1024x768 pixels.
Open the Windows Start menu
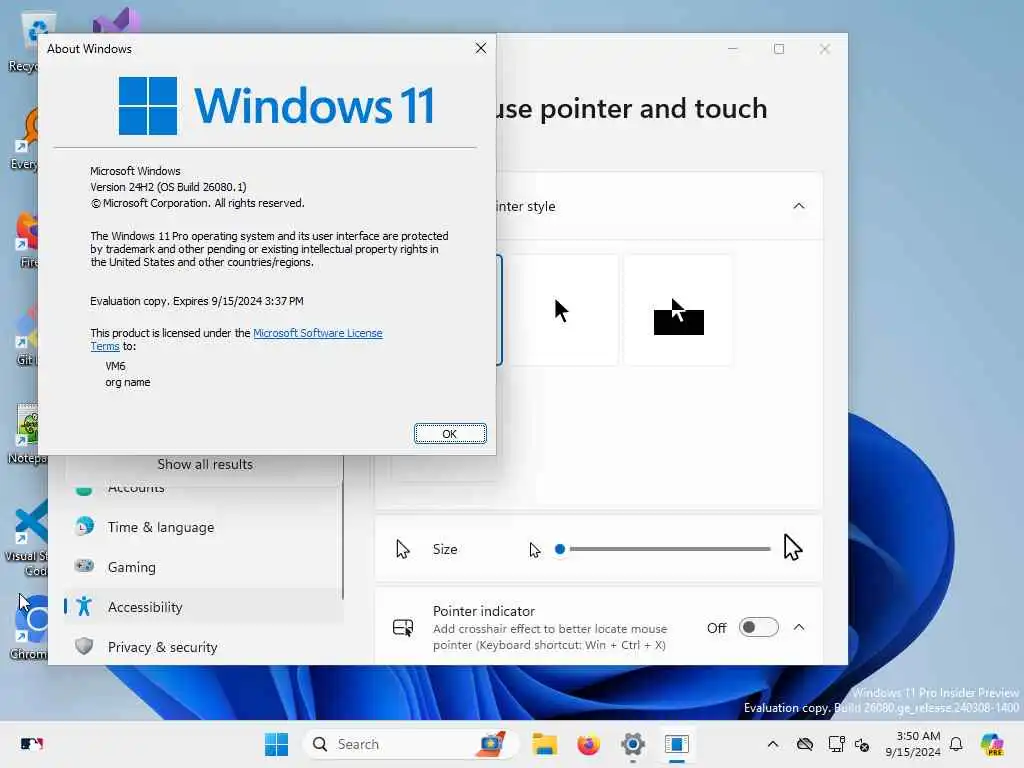pyautogui.click(x=276, y=744)
